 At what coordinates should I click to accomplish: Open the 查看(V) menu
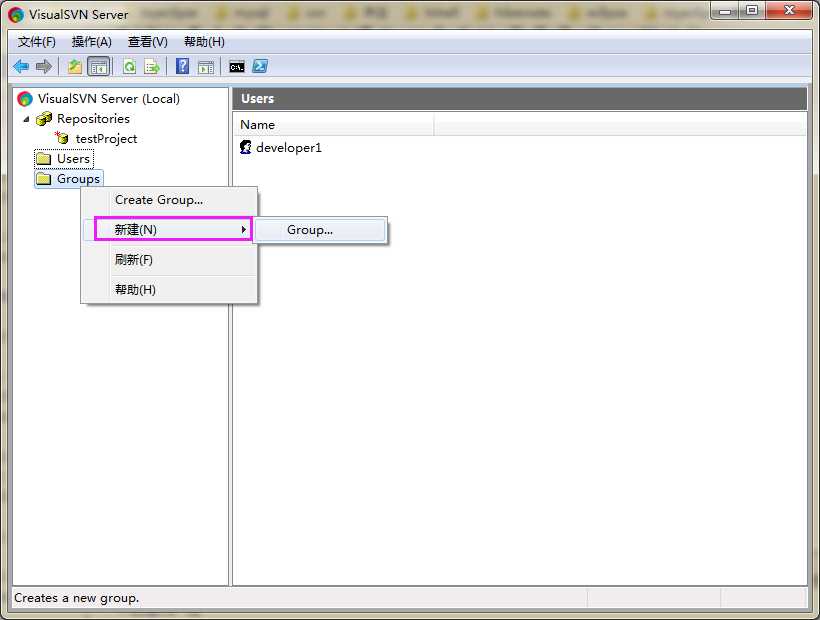[147, 42]
